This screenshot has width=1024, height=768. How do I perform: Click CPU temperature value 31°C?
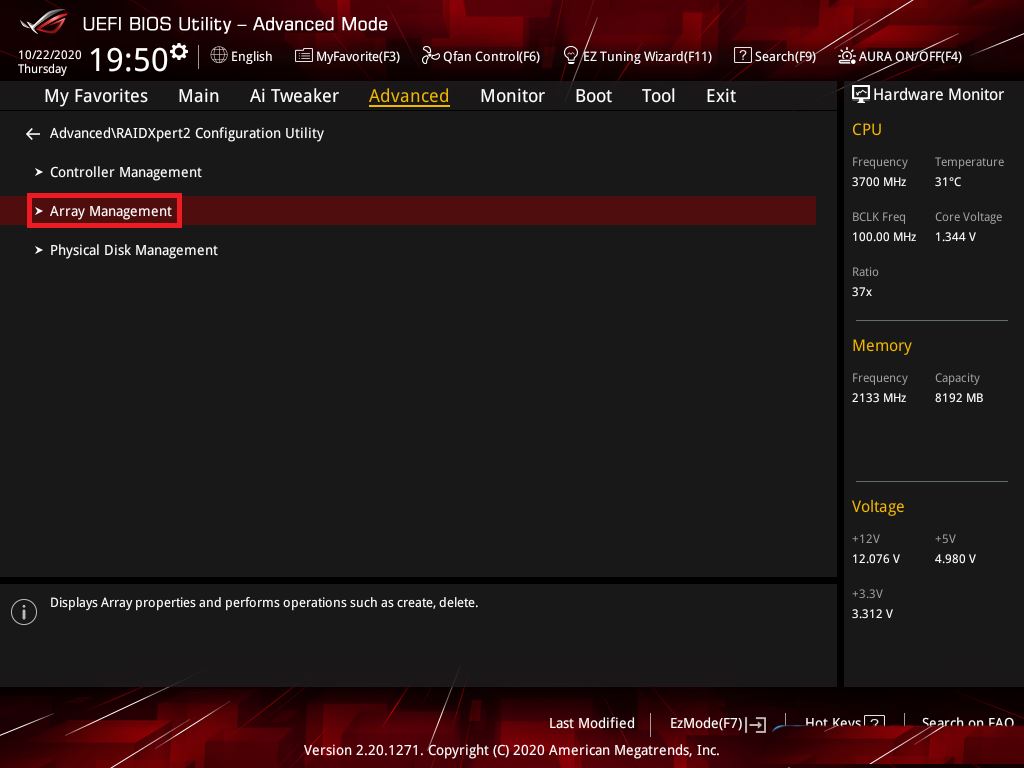[948, 182]
